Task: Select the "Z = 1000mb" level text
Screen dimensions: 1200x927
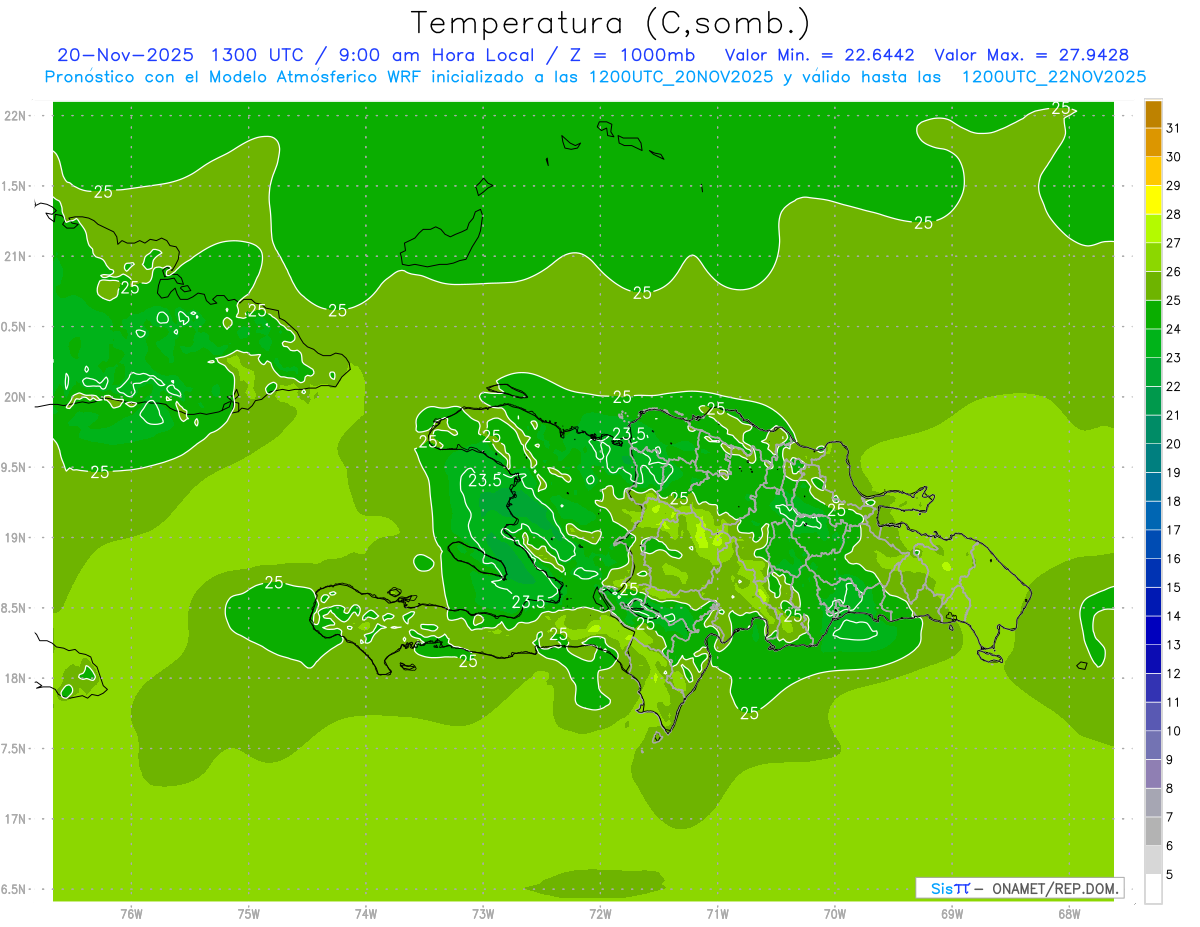Action: tap(632, 55)
